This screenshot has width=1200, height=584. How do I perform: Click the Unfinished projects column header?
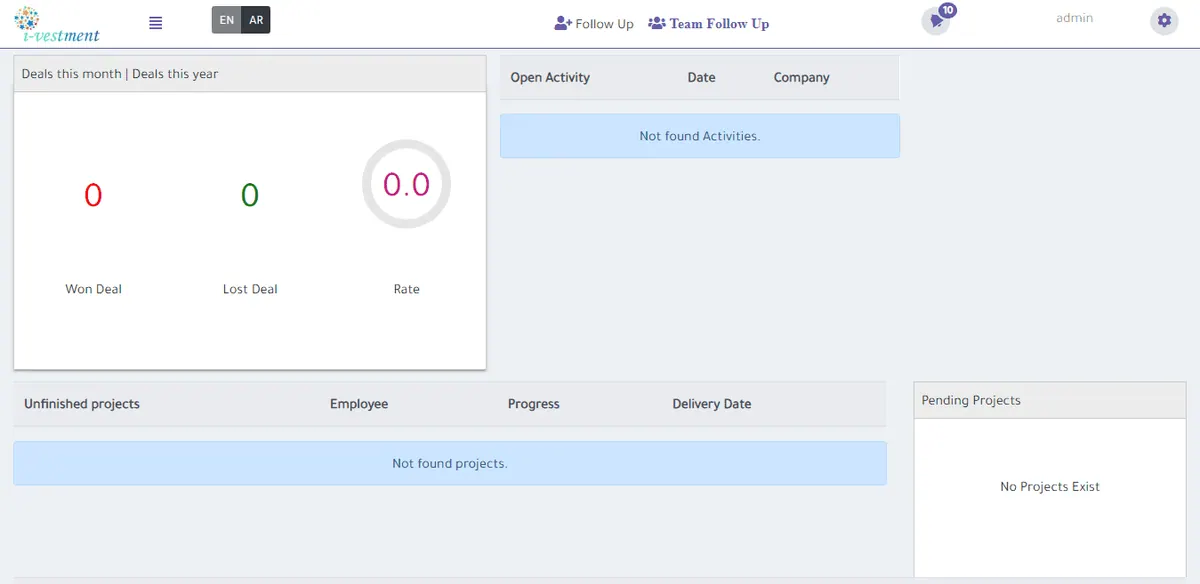pyautogui.click(x=82, y=404)
